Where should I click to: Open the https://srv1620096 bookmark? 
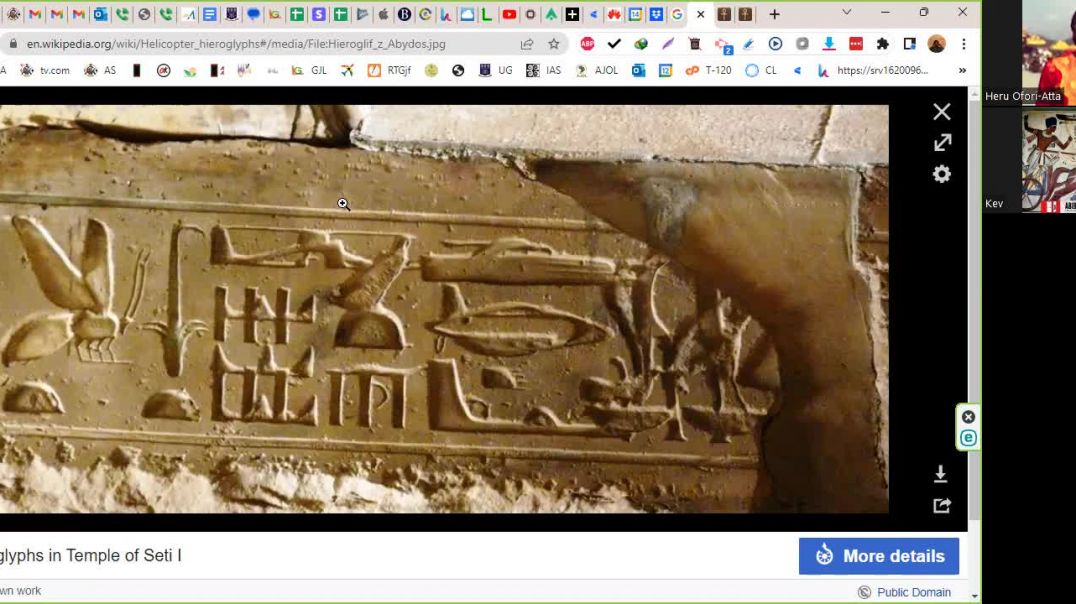point(872,70)
